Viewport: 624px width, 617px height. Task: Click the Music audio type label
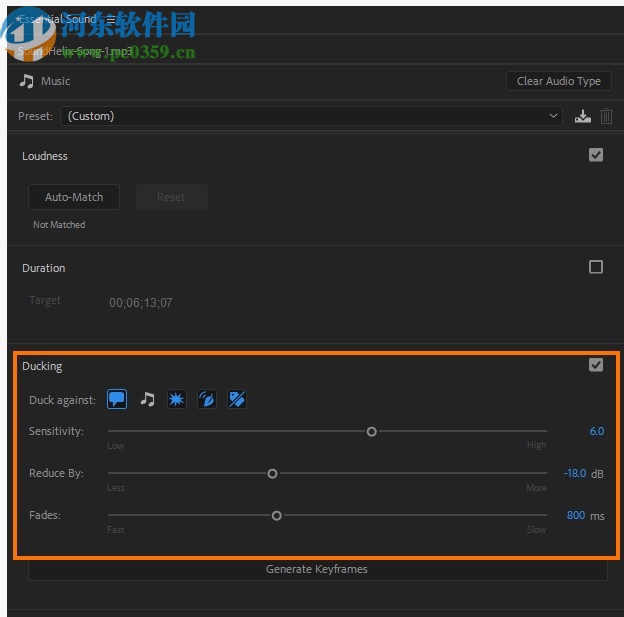[56, 81]
